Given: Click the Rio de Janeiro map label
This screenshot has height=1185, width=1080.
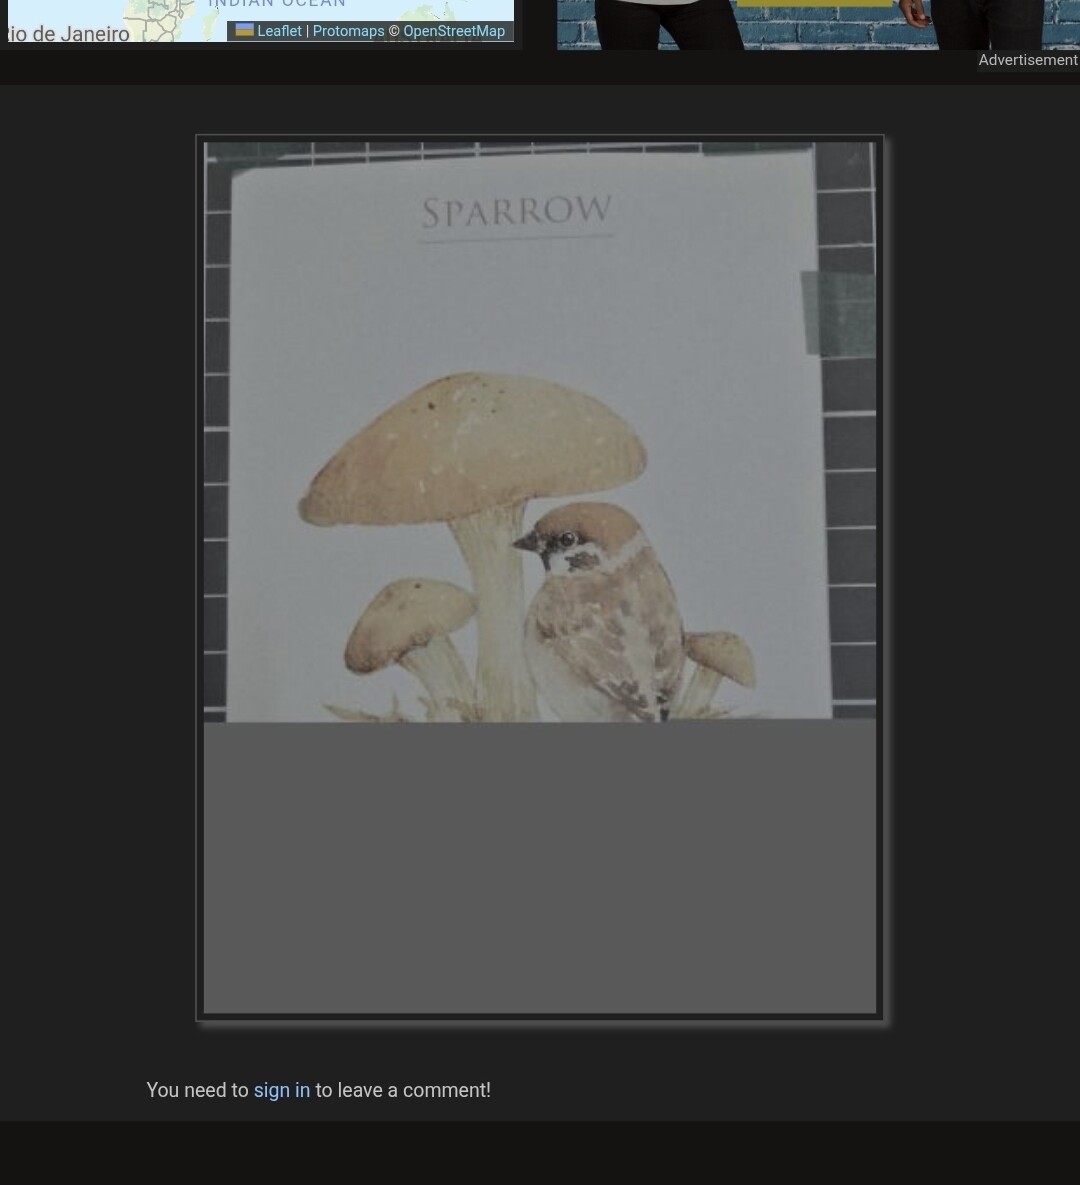Looking at the screenshot, I should click(x=68, y=34).
